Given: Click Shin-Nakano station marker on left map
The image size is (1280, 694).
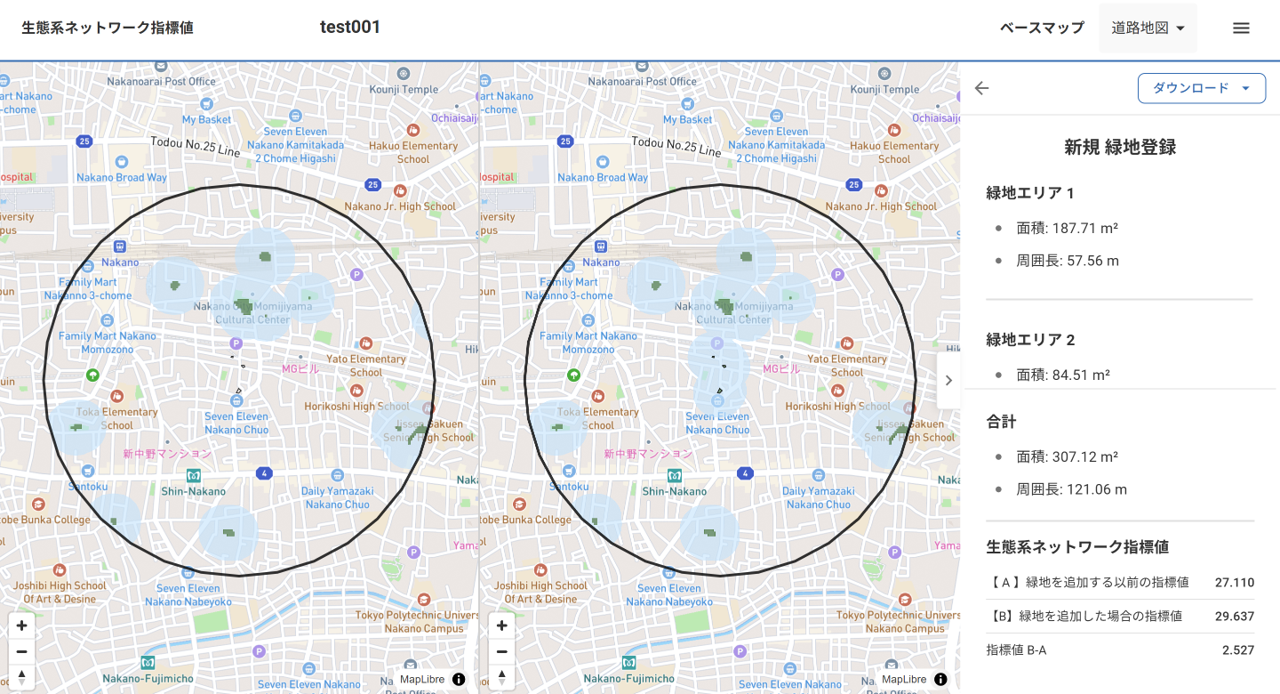Looking at the screenshot, I should coord(194,475).
